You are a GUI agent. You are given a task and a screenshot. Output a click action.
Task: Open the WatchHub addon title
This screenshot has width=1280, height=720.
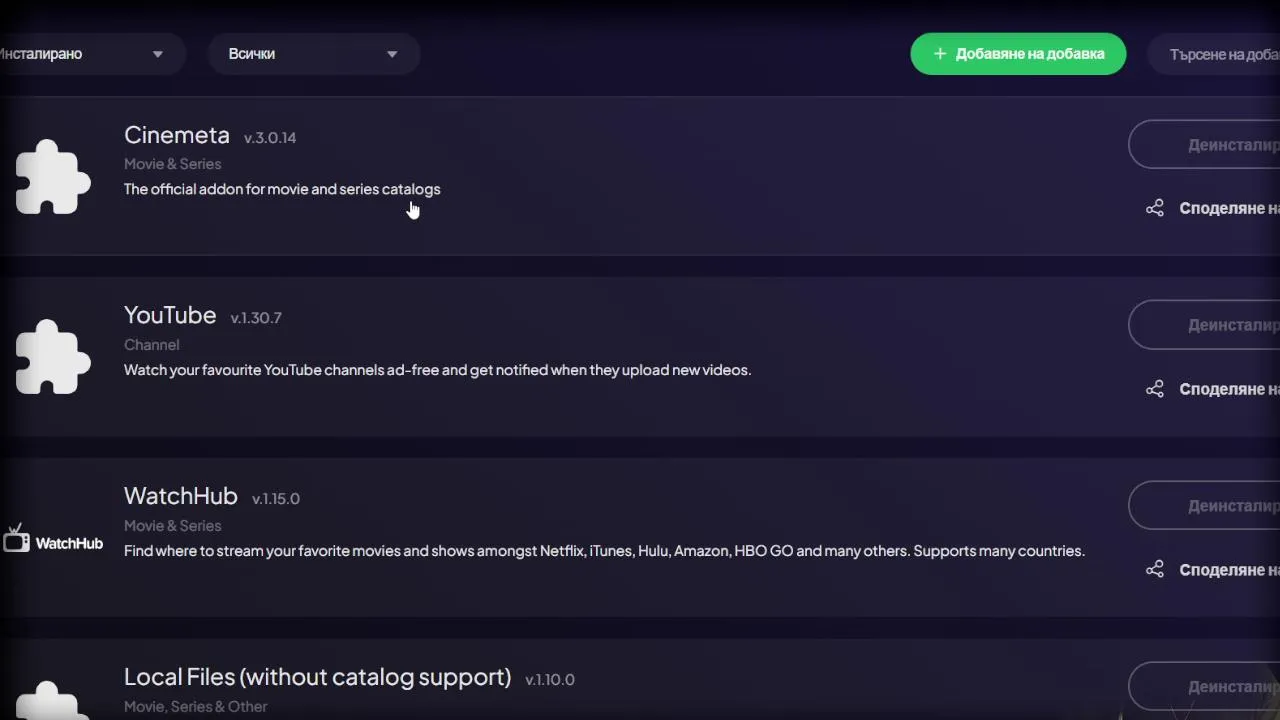coord(181,496)
